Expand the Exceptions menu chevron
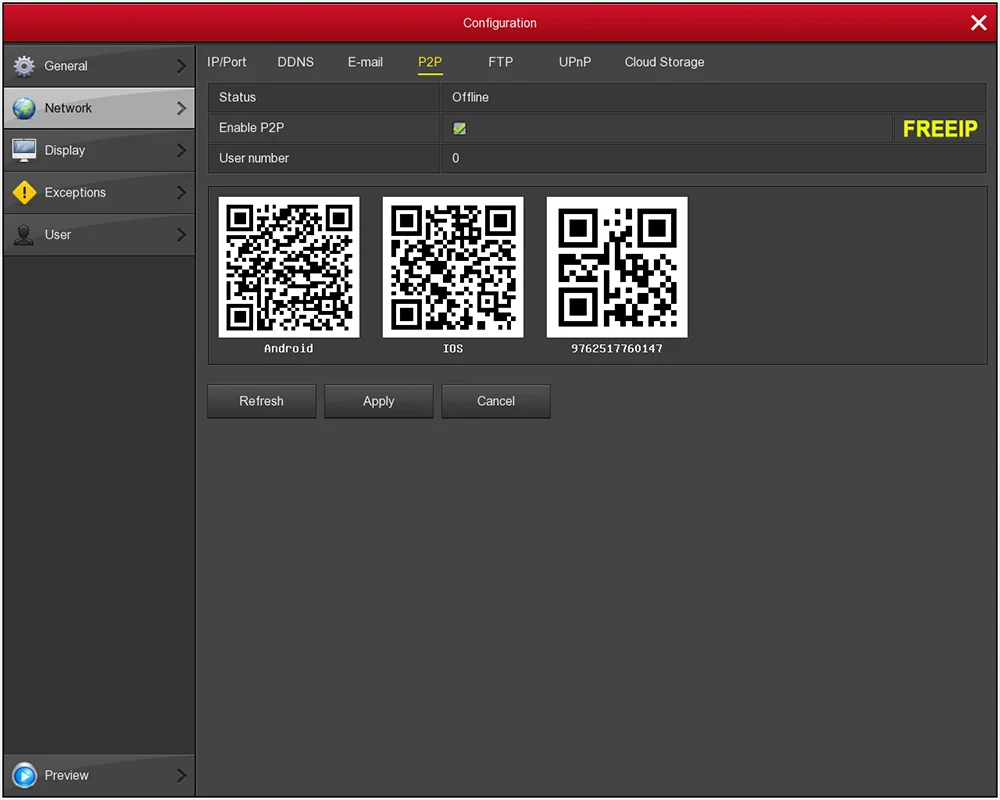Viewport: 1000px width, 800px height. click(x=181, y=192)
